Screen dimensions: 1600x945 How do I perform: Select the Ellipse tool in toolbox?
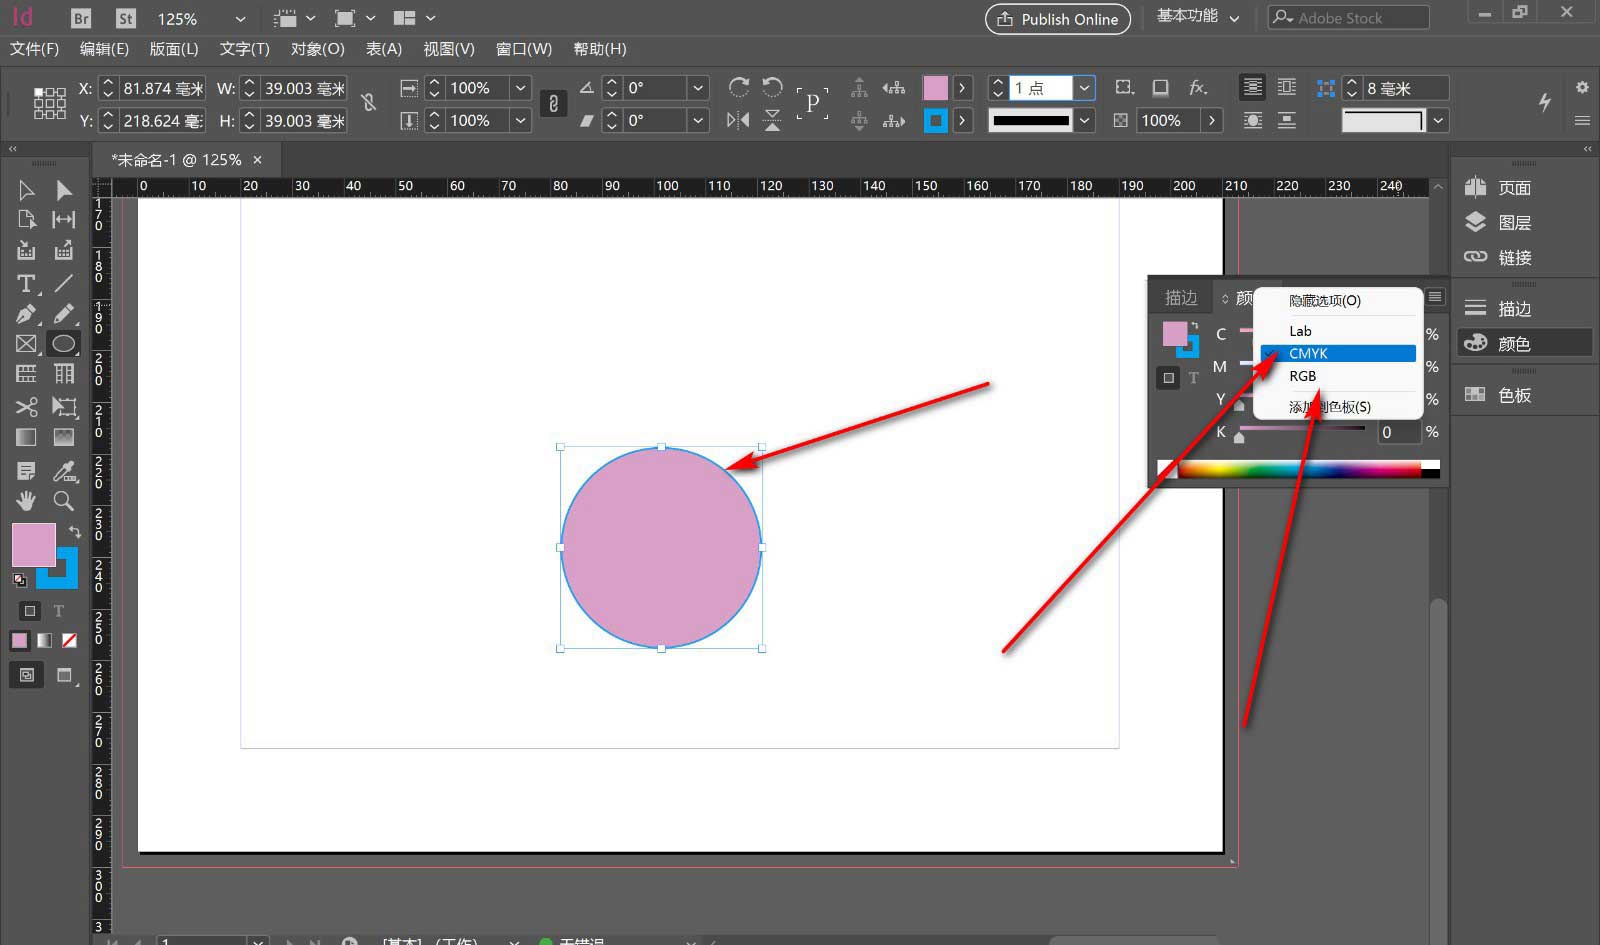pos(63,344)
